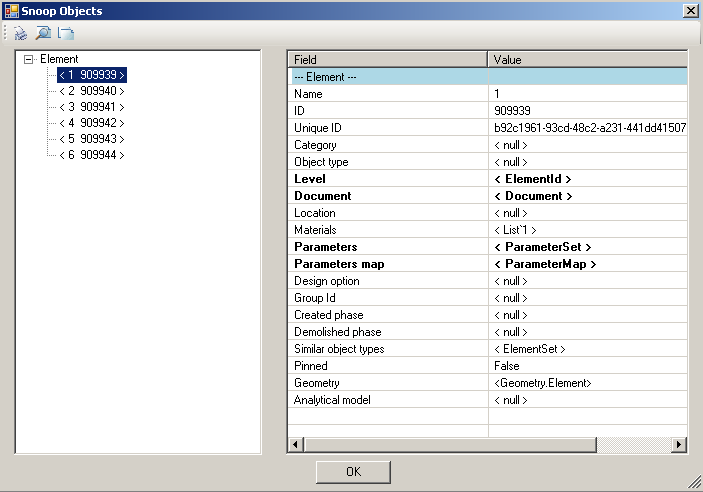Viewport: 703px width, 492px height.
Task: Close the Snoop Objects window
Action: point(690,11)
